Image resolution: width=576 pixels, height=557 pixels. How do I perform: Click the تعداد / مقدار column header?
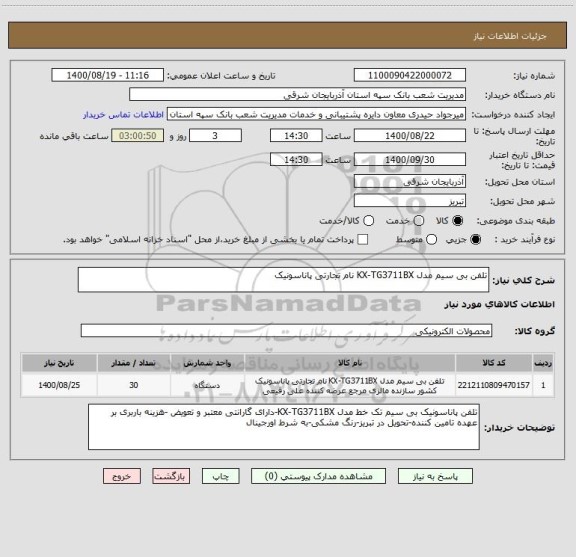[x=133, y=363]
